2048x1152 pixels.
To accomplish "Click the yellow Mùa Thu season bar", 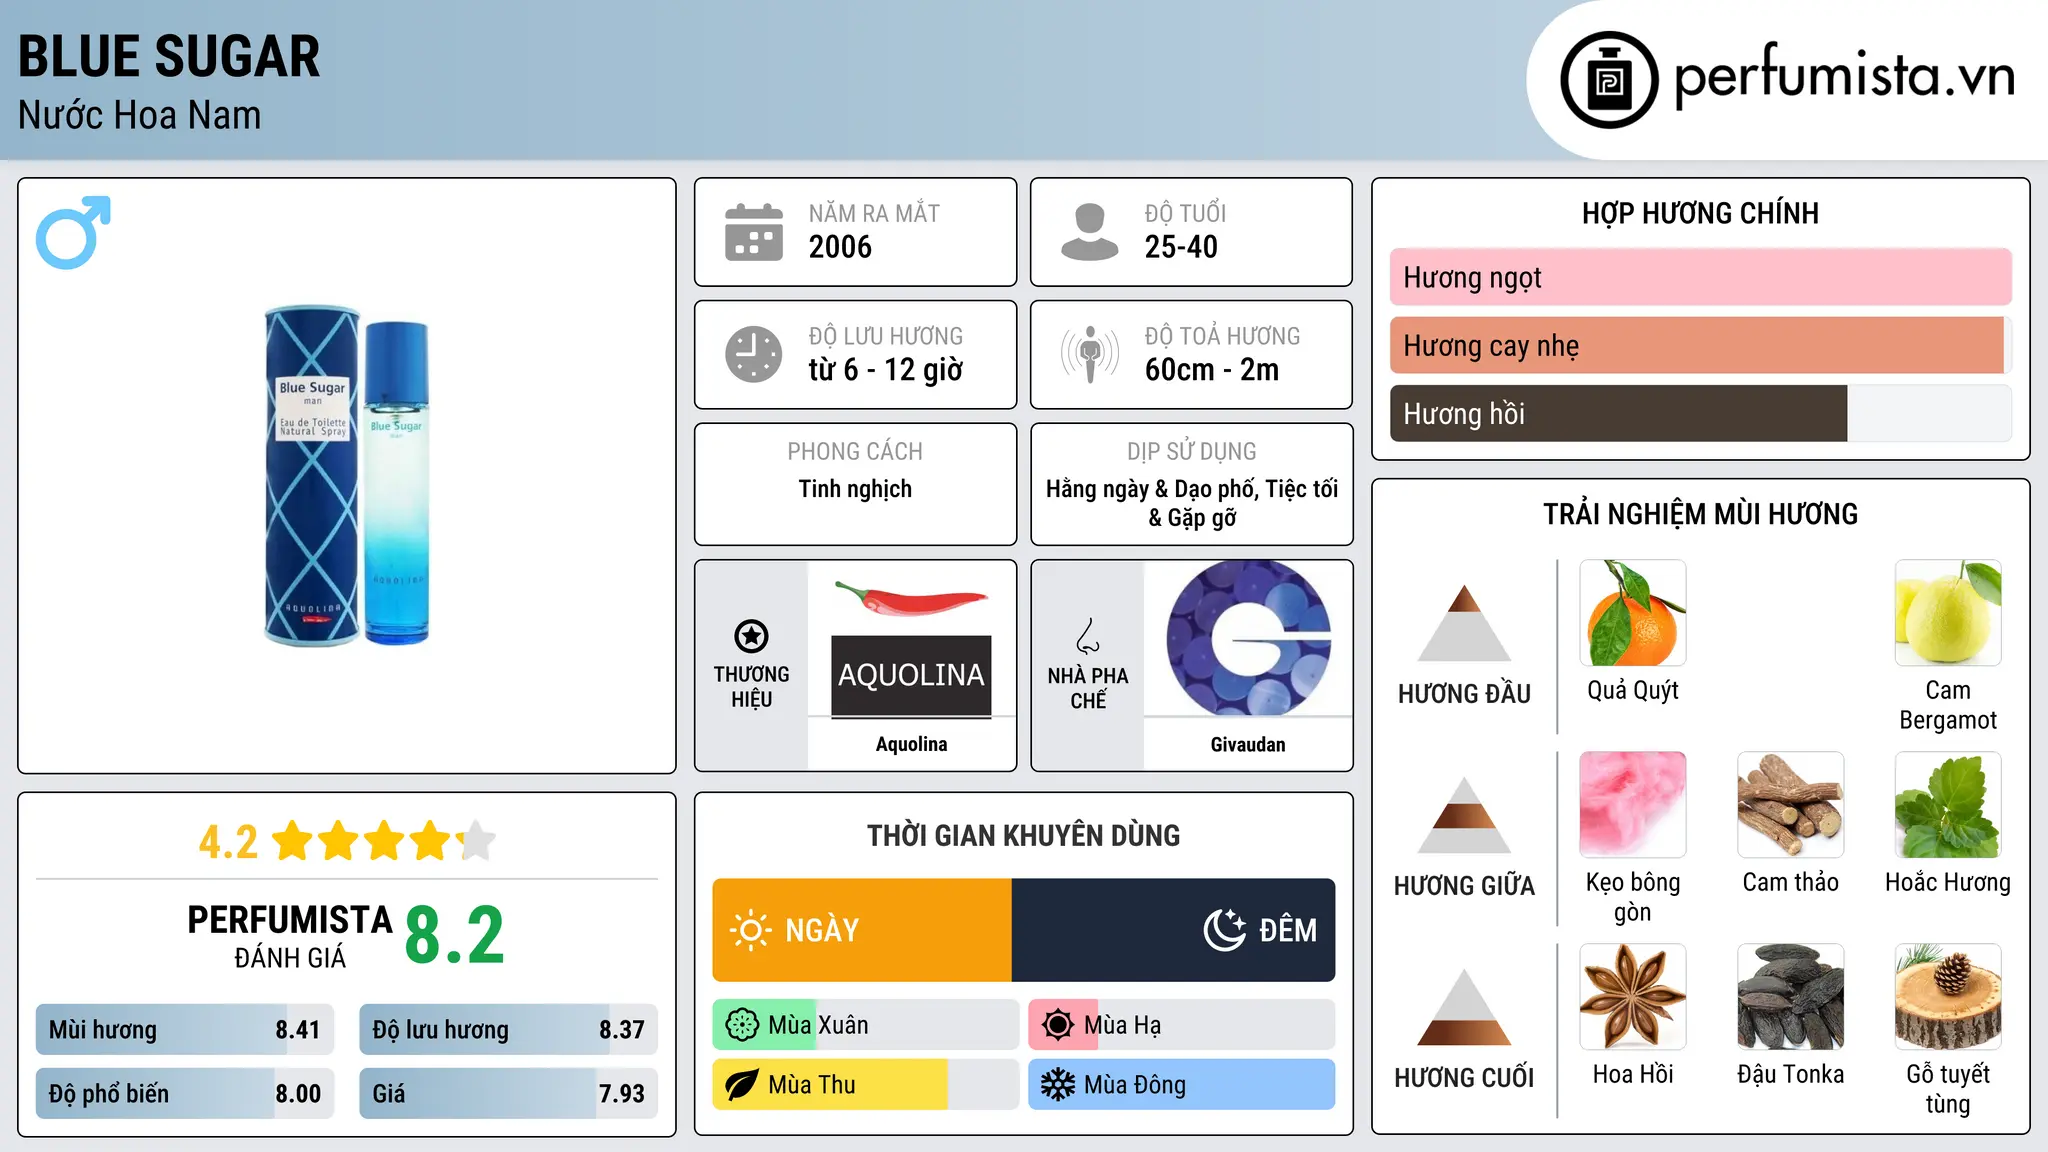I will (865, 1085).
